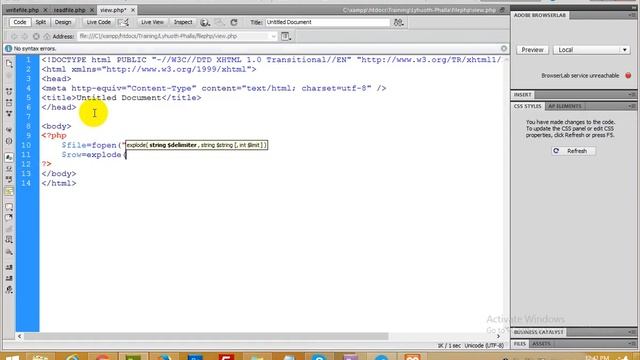
Task: Click Remove Comment icon
Action: [x=9, y=218]
